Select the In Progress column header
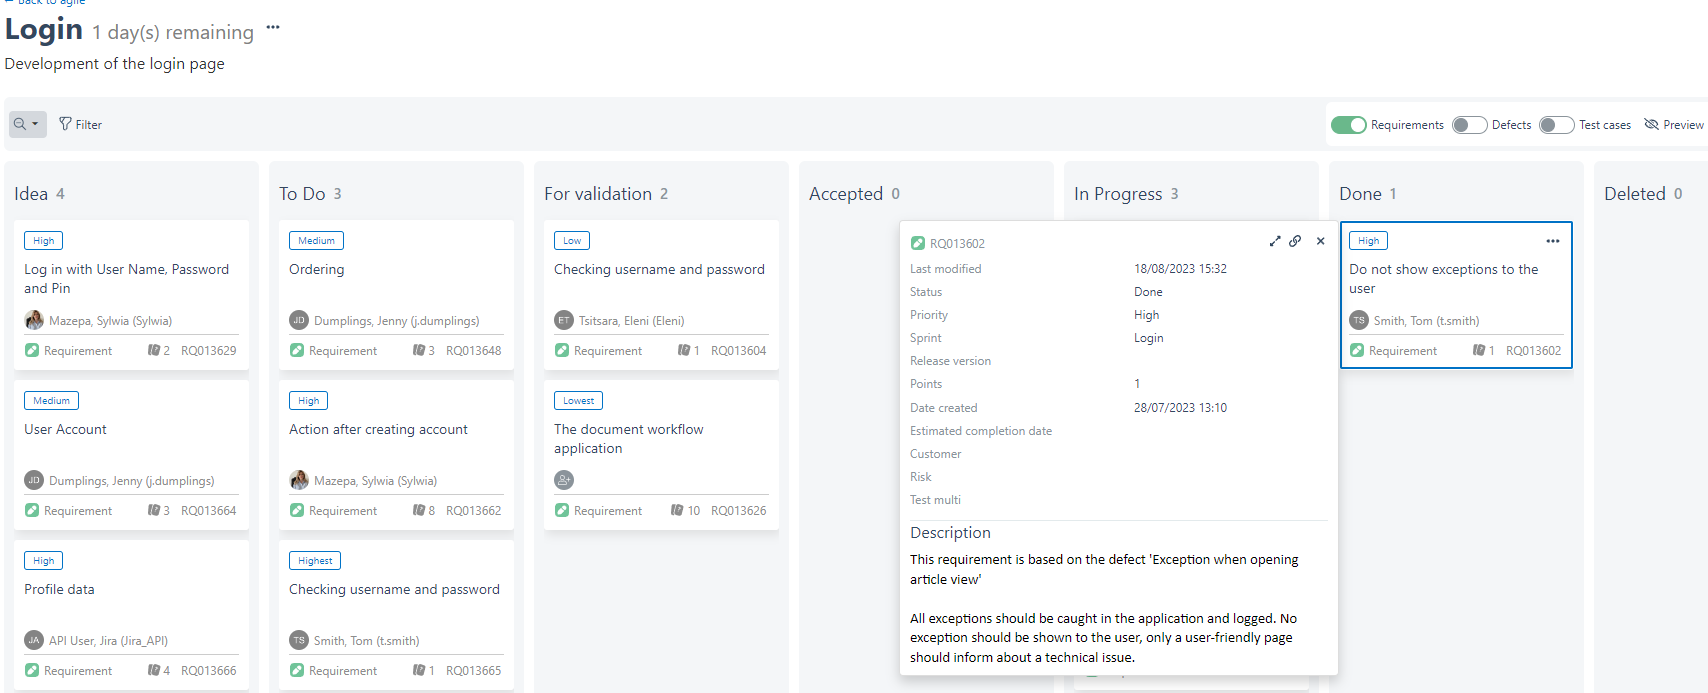Screen dimensions: 1708x693 coord(1117,194)
